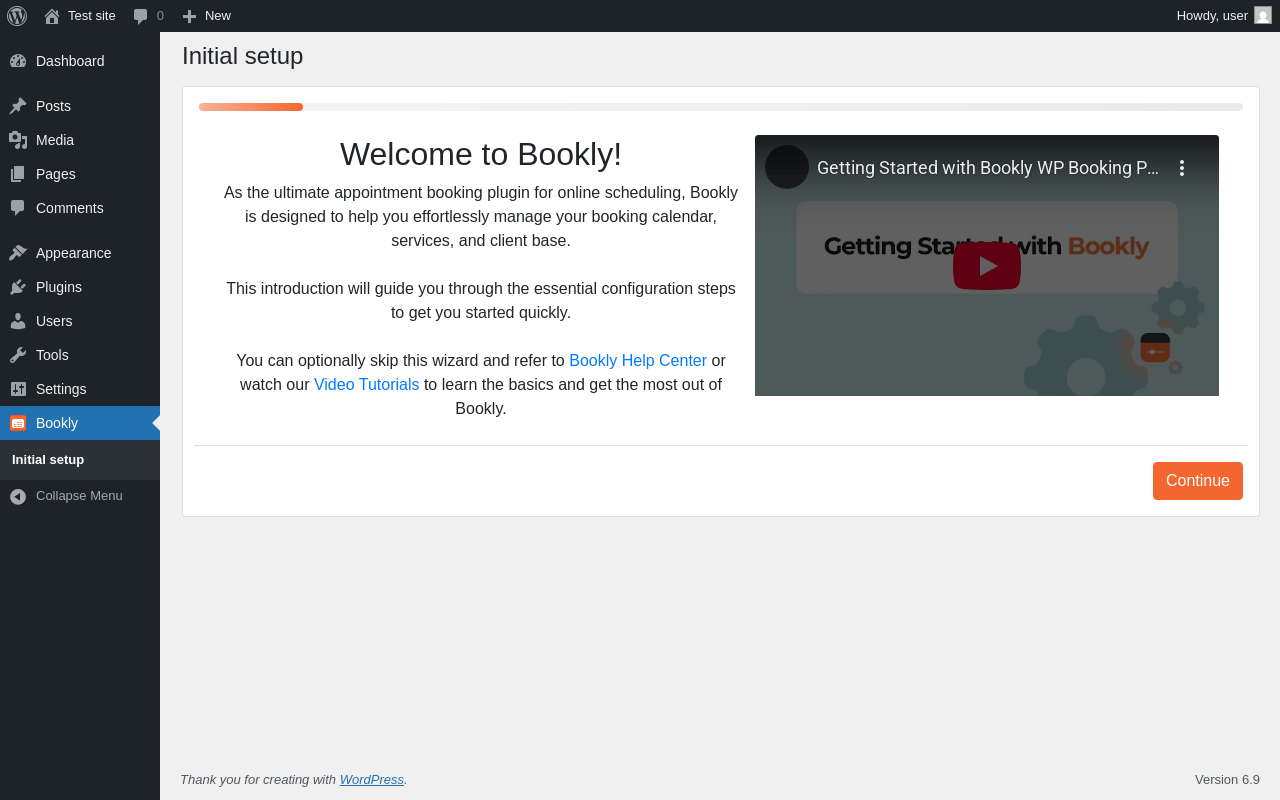
Task: Open the Test site home icon
Action: [52, 16]
